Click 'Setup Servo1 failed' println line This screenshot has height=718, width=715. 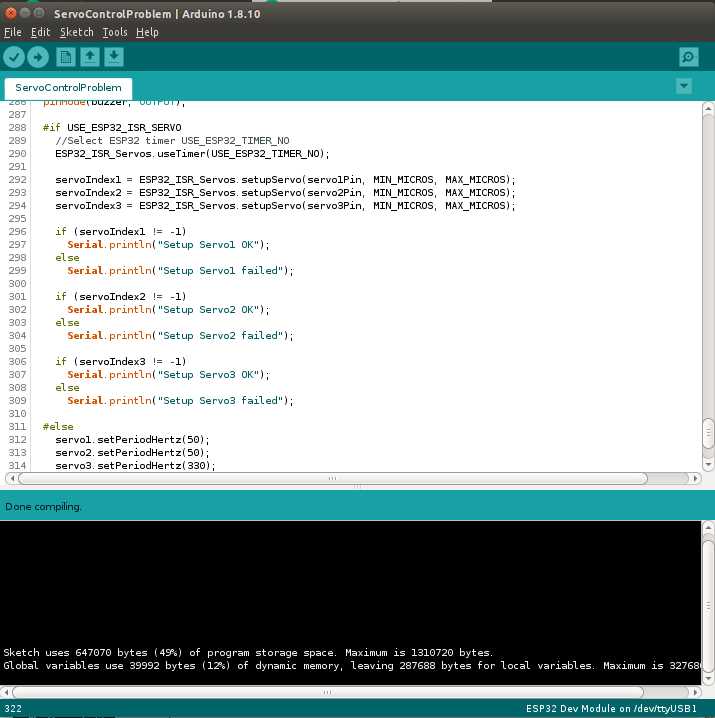click(x=180, y=271)
